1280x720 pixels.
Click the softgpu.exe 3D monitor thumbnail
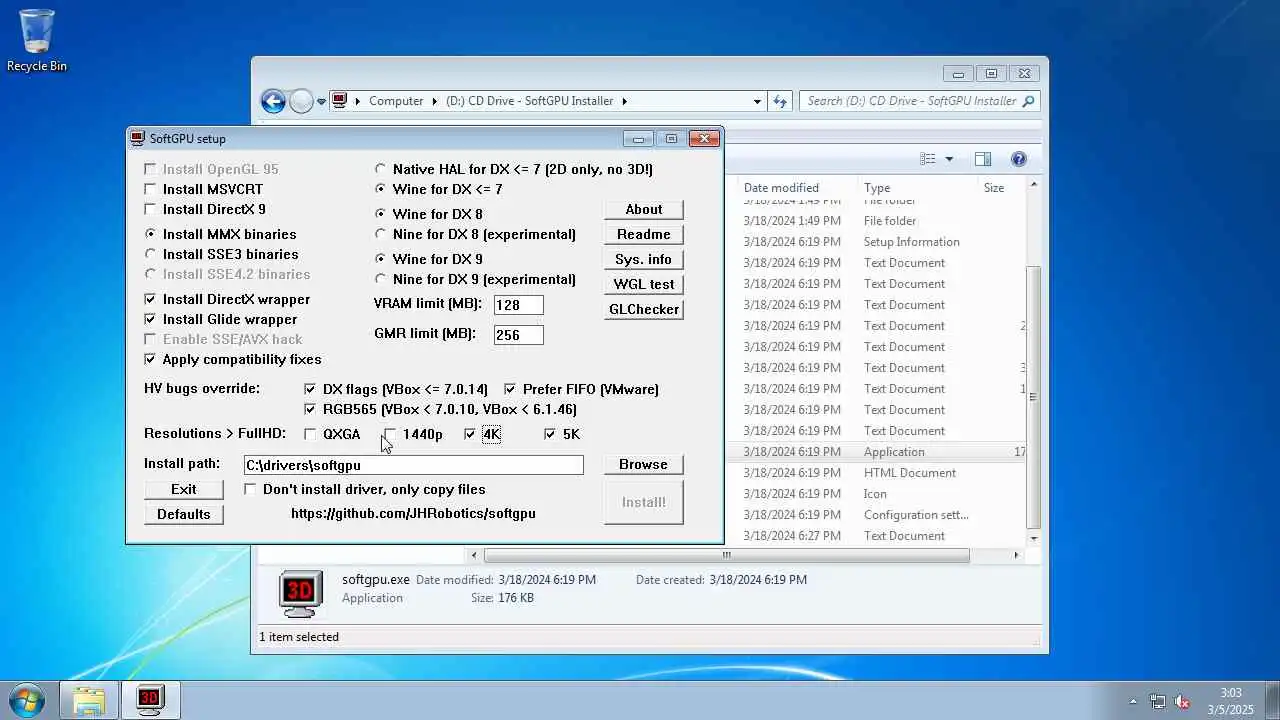point(300,594)
